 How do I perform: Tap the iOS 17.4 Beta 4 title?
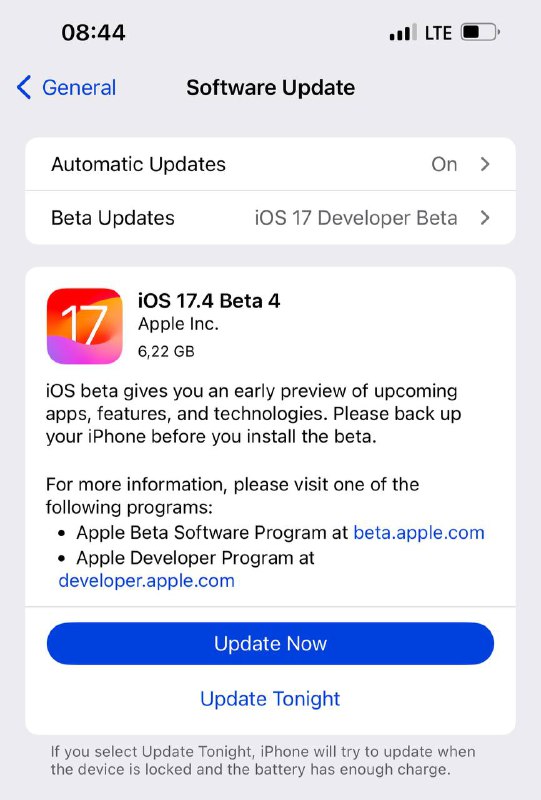[x=209, y=301]
